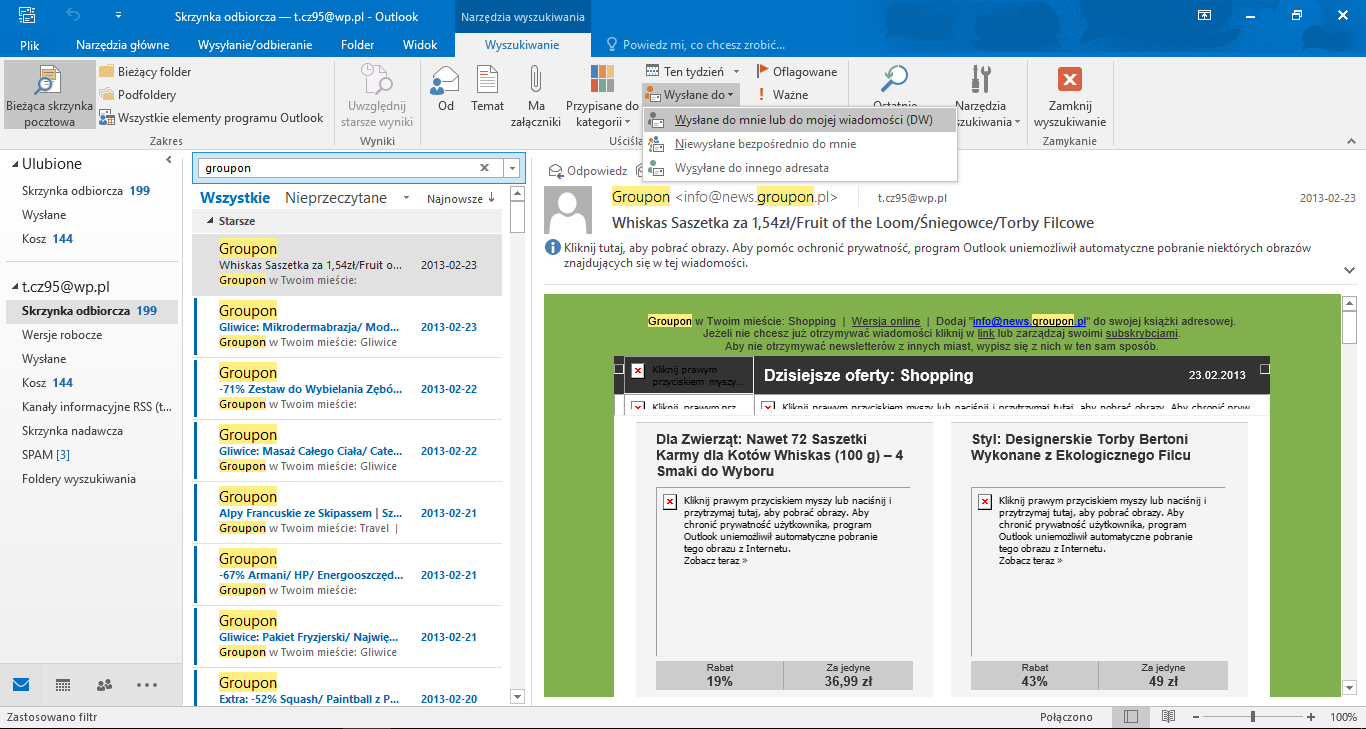Screen dimensions: 1366x729
Task: Open -71% Zestaw do Wybielania message
Action: pyautogui.click(x=347, y=389)
